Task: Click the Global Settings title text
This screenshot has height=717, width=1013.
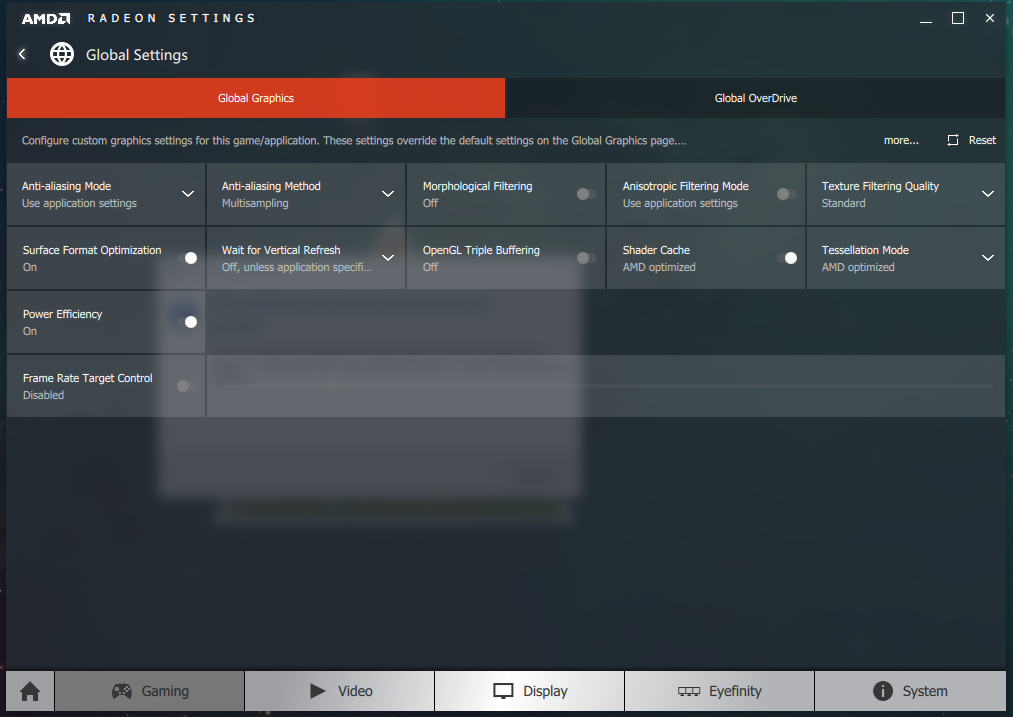Action: (x=137, y=55)
